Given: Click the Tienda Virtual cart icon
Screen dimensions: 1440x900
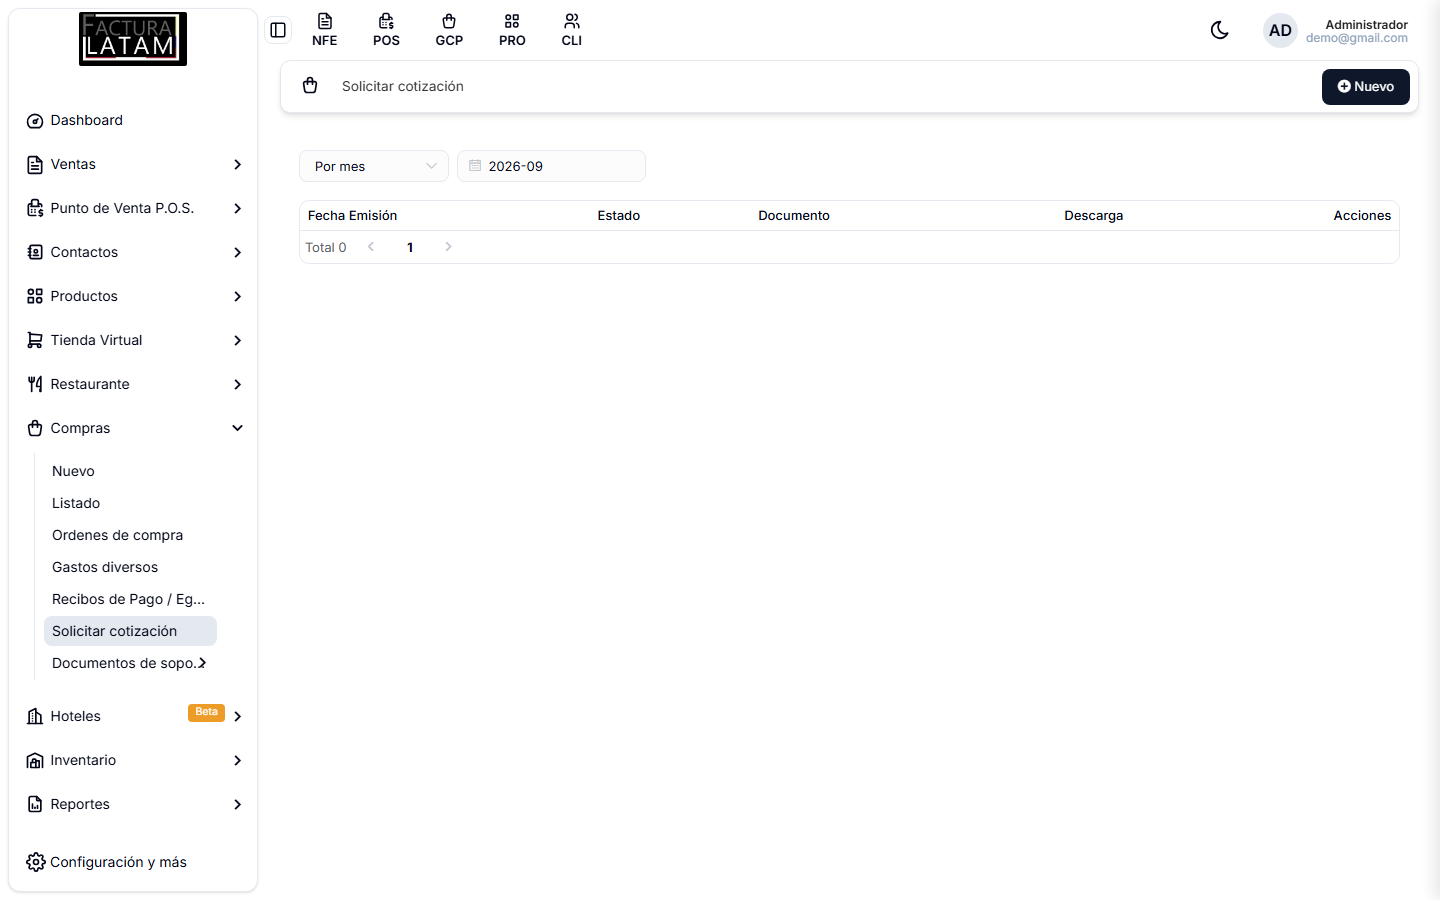Looking at the screenshot, I should click(x=35, y=340).
